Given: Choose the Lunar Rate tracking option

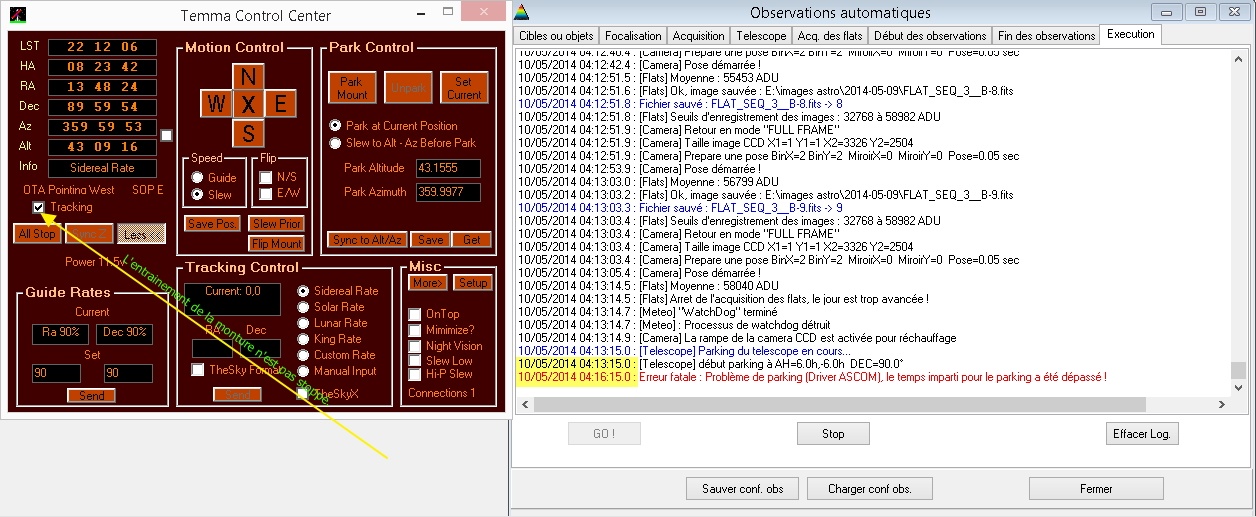Looking at the screenshot, I should (x=304, y=323).
